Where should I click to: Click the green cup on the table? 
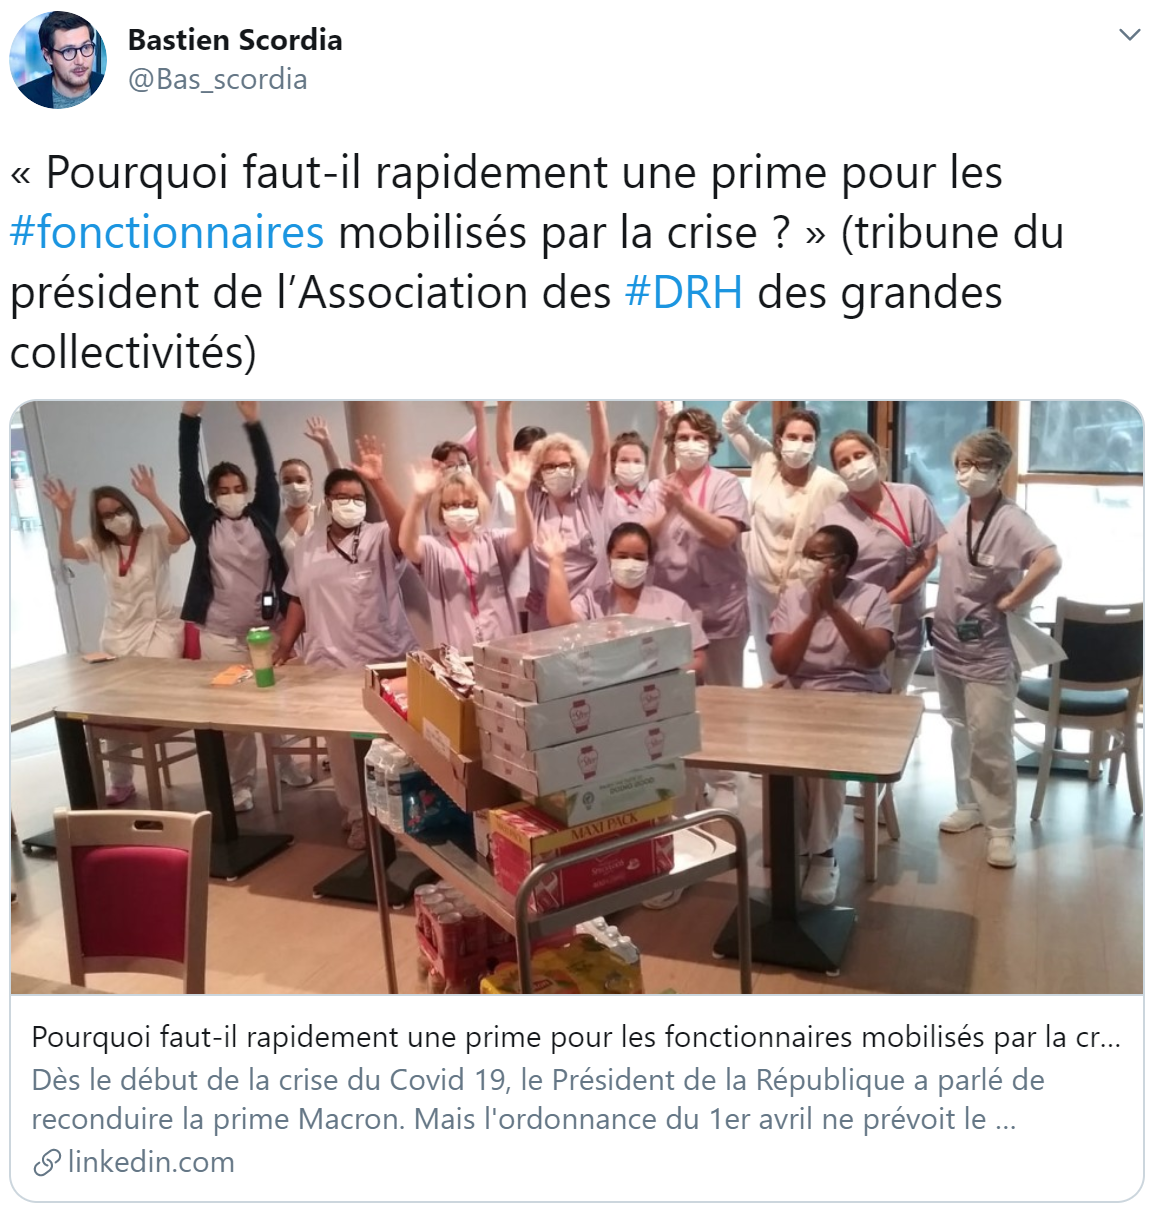tap(261, 657)
